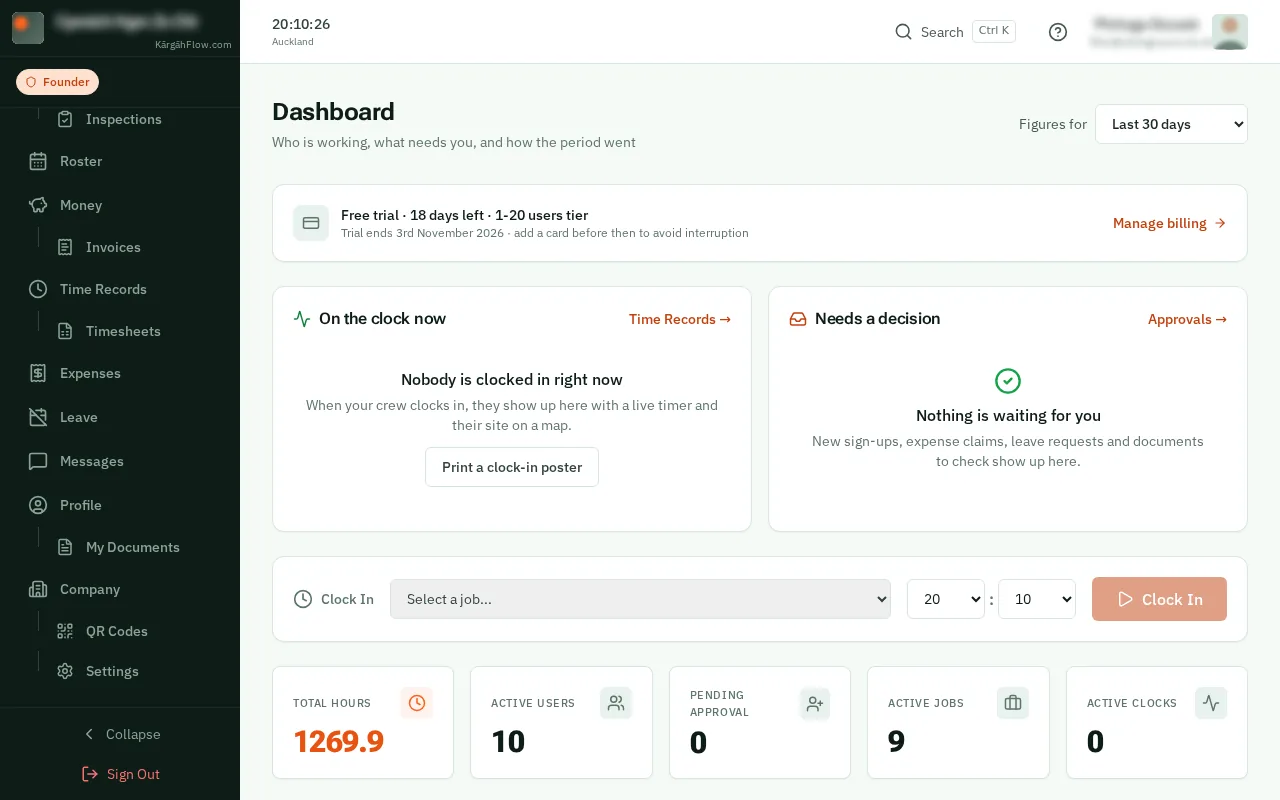
Task: Click the company logo in sidebar header
Action: pyautogui.click(x=28, y=28)
